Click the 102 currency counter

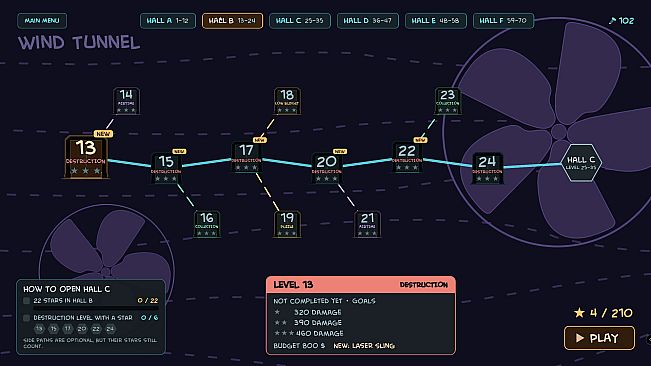tap(621, 21)
